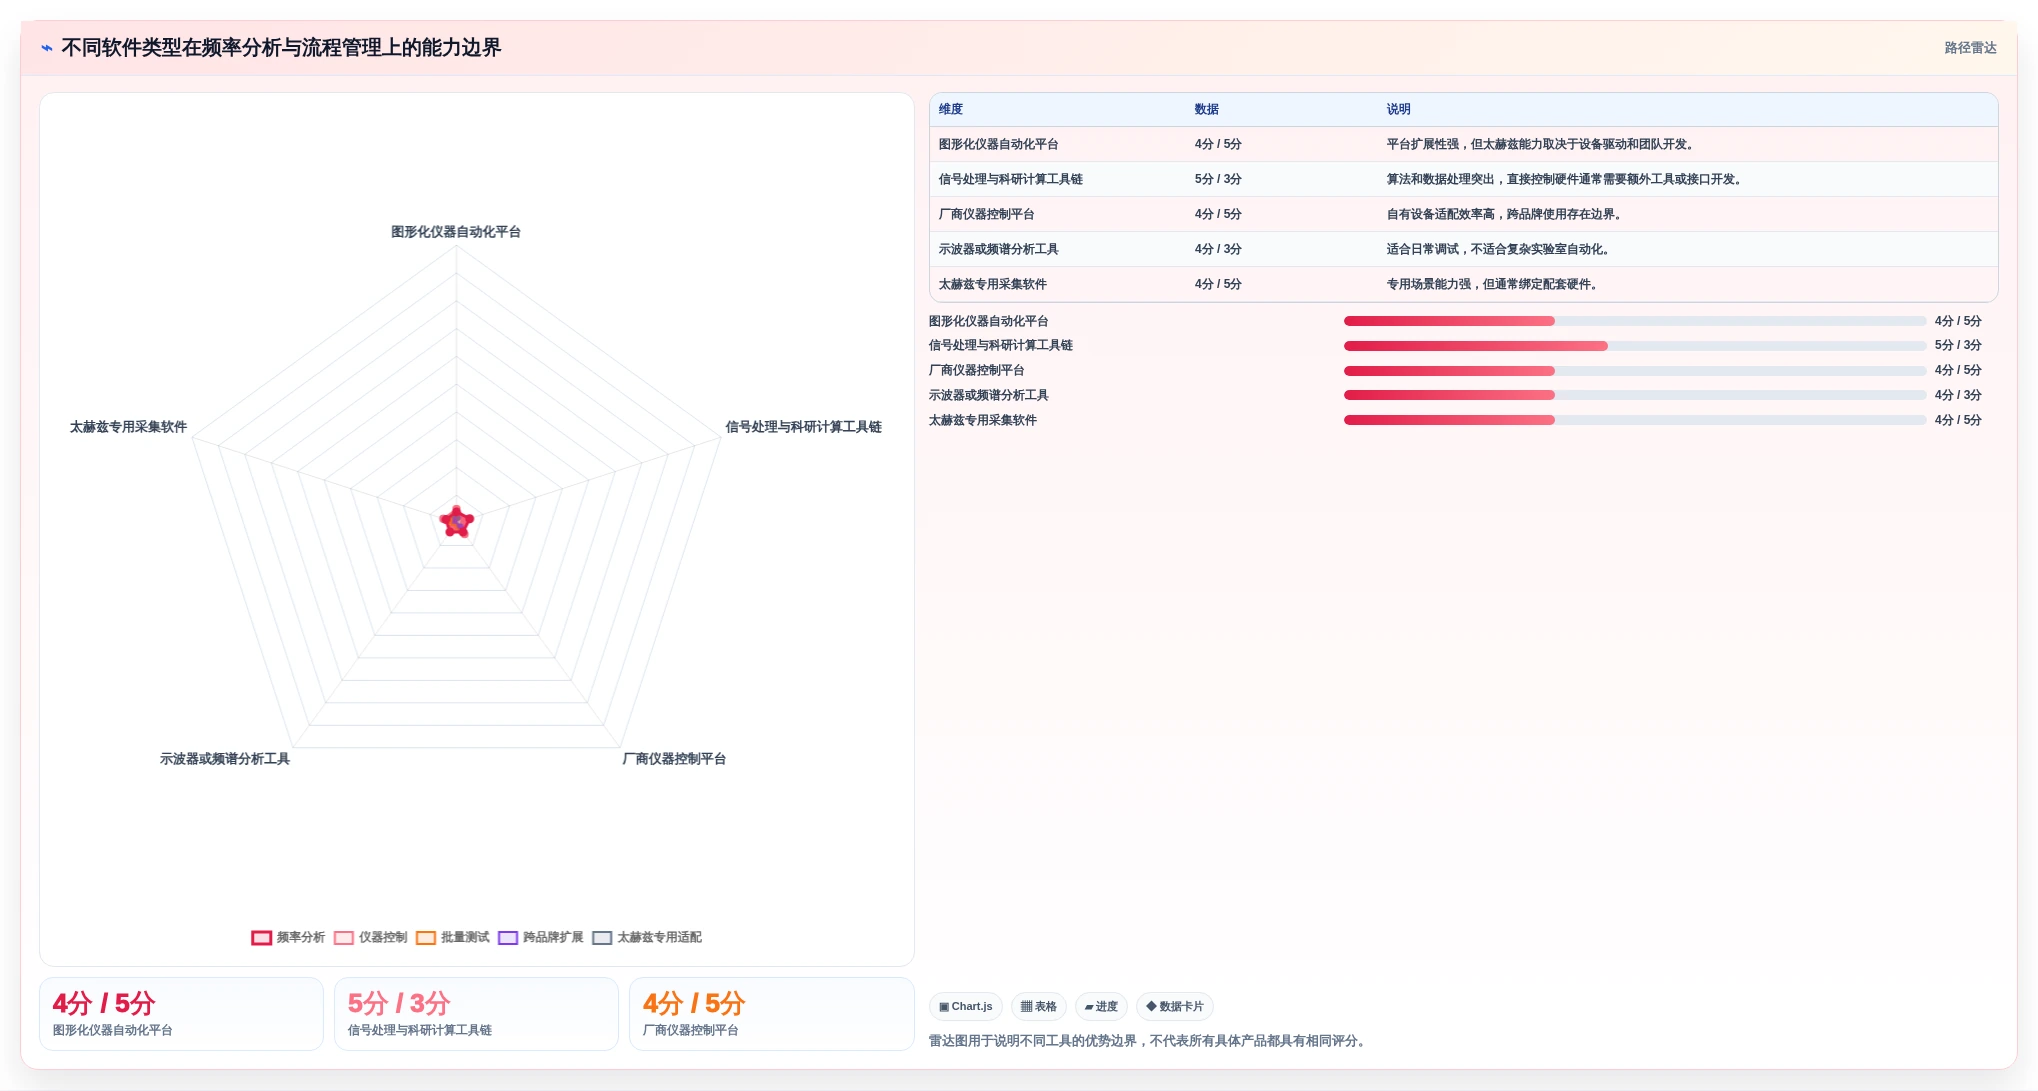The width and height of the screenshot is (2038, 1091).
Task: Click the 说明 column header
Action: point(1399,109)
